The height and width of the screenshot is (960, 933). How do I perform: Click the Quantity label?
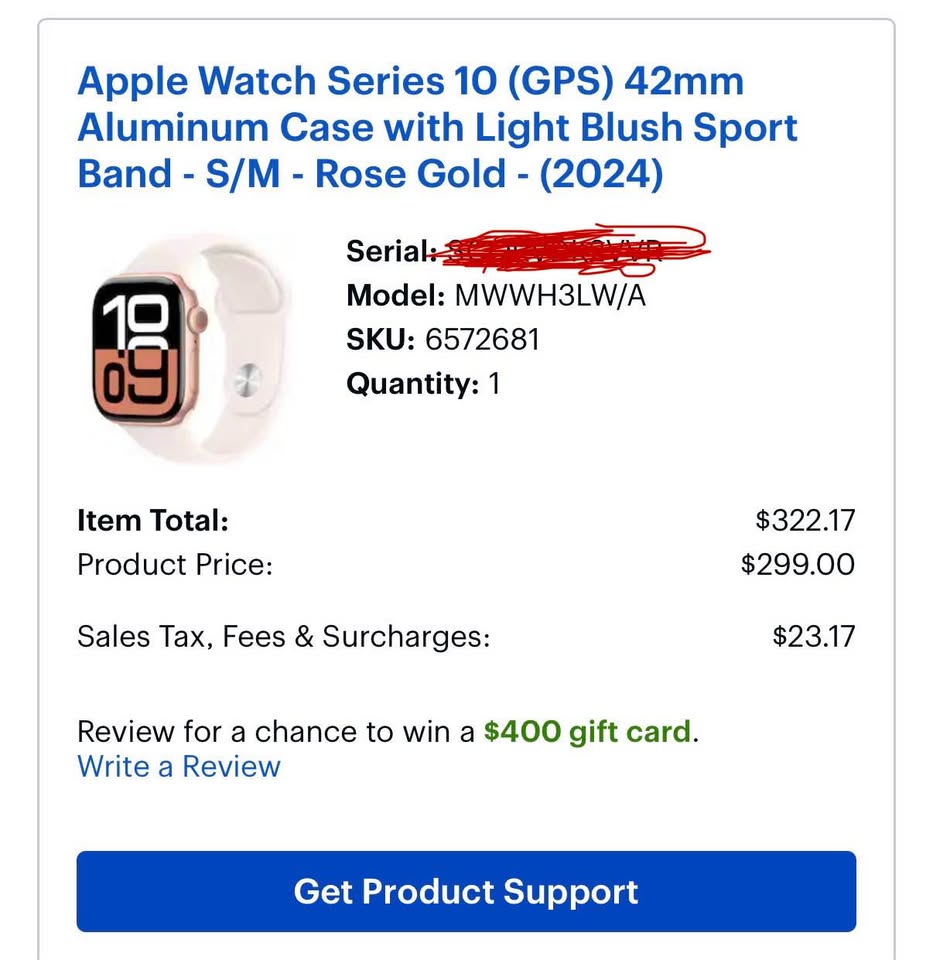[x=413, y=384]
